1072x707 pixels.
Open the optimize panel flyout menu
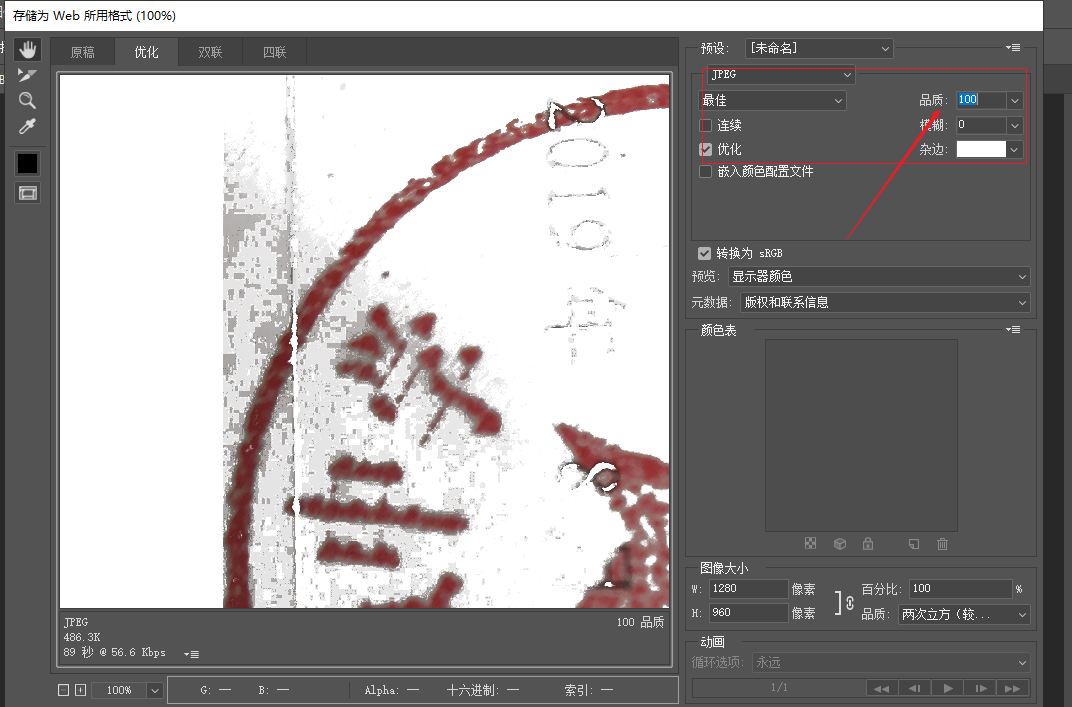click(1013, 48)
